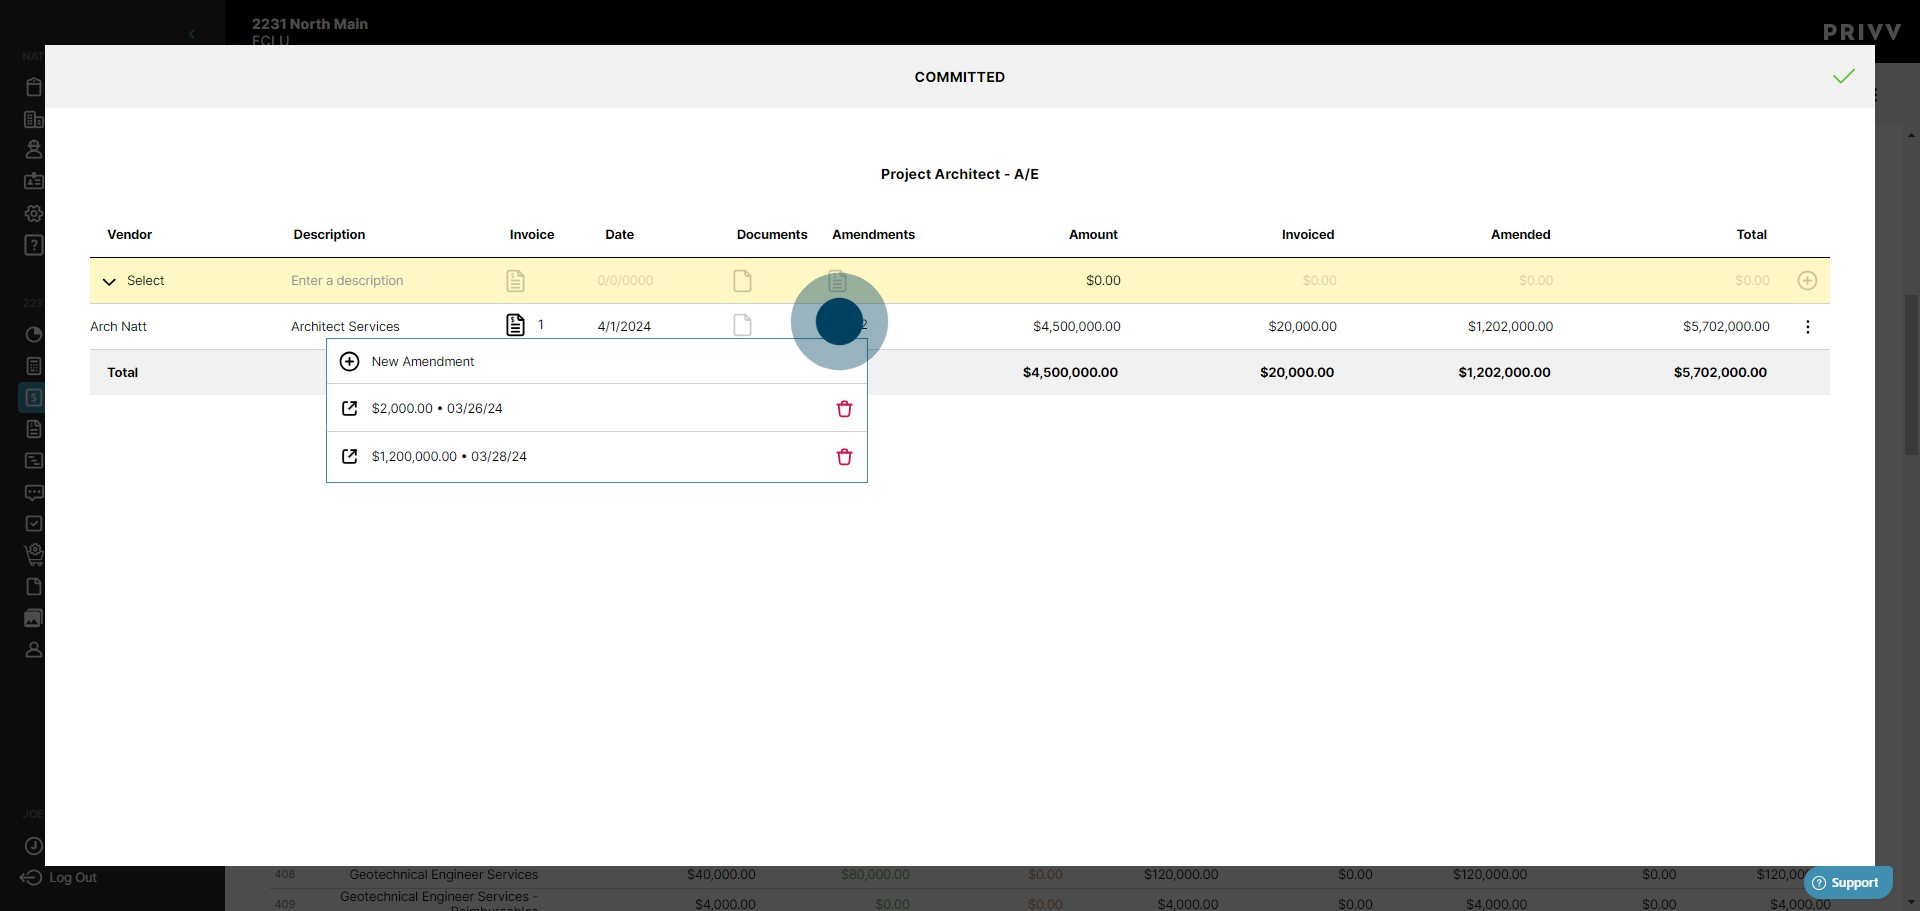Click the Vendor column header
Screen dimensions: 1920x911
(x=129, y=235)
